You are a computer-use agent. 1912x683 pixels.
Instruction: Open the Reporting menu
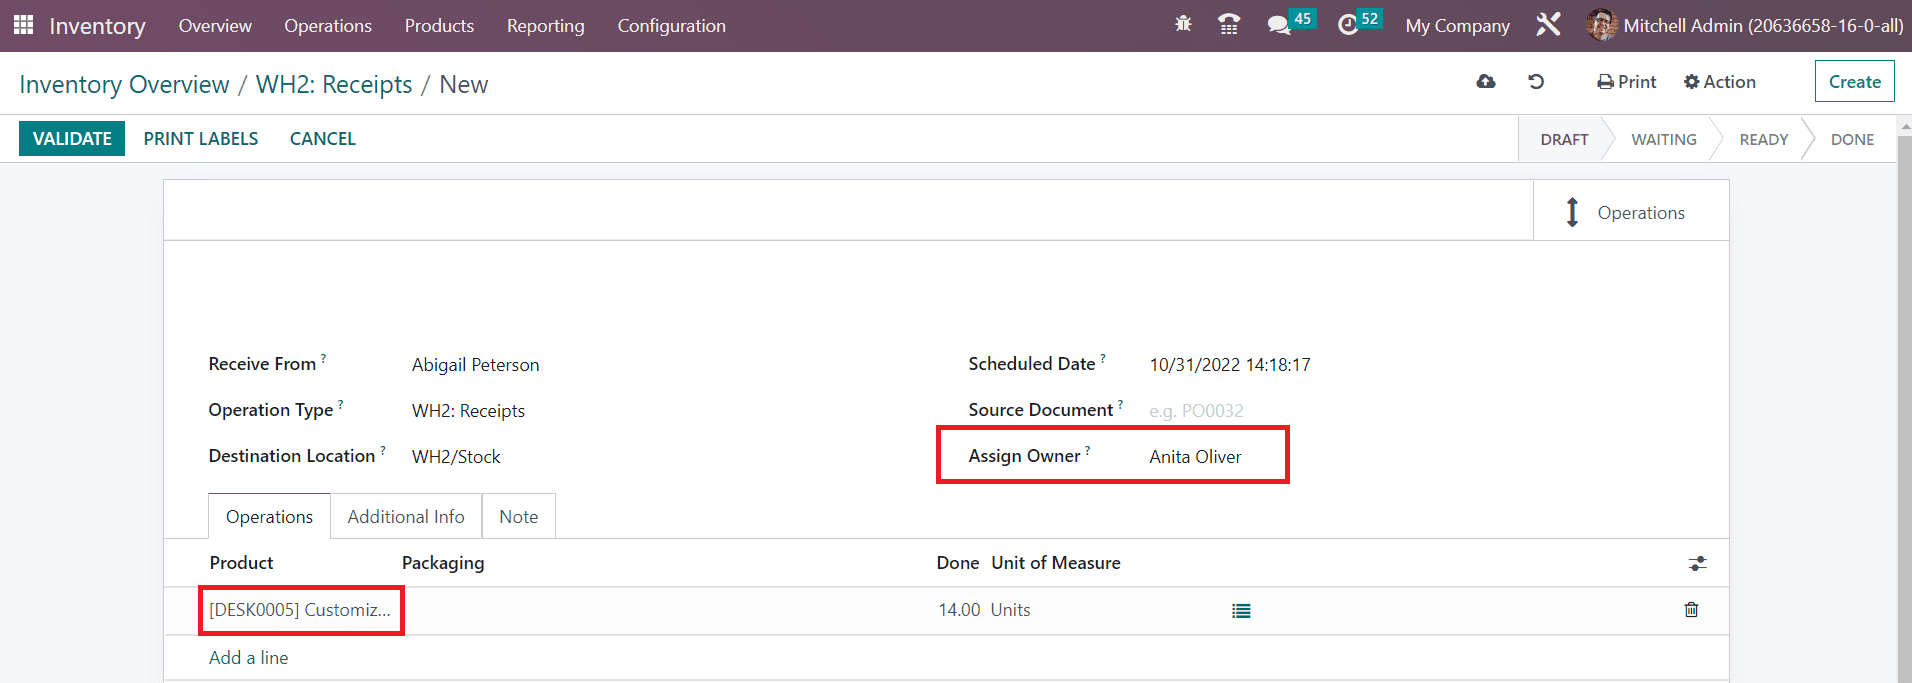coord(545,26)
